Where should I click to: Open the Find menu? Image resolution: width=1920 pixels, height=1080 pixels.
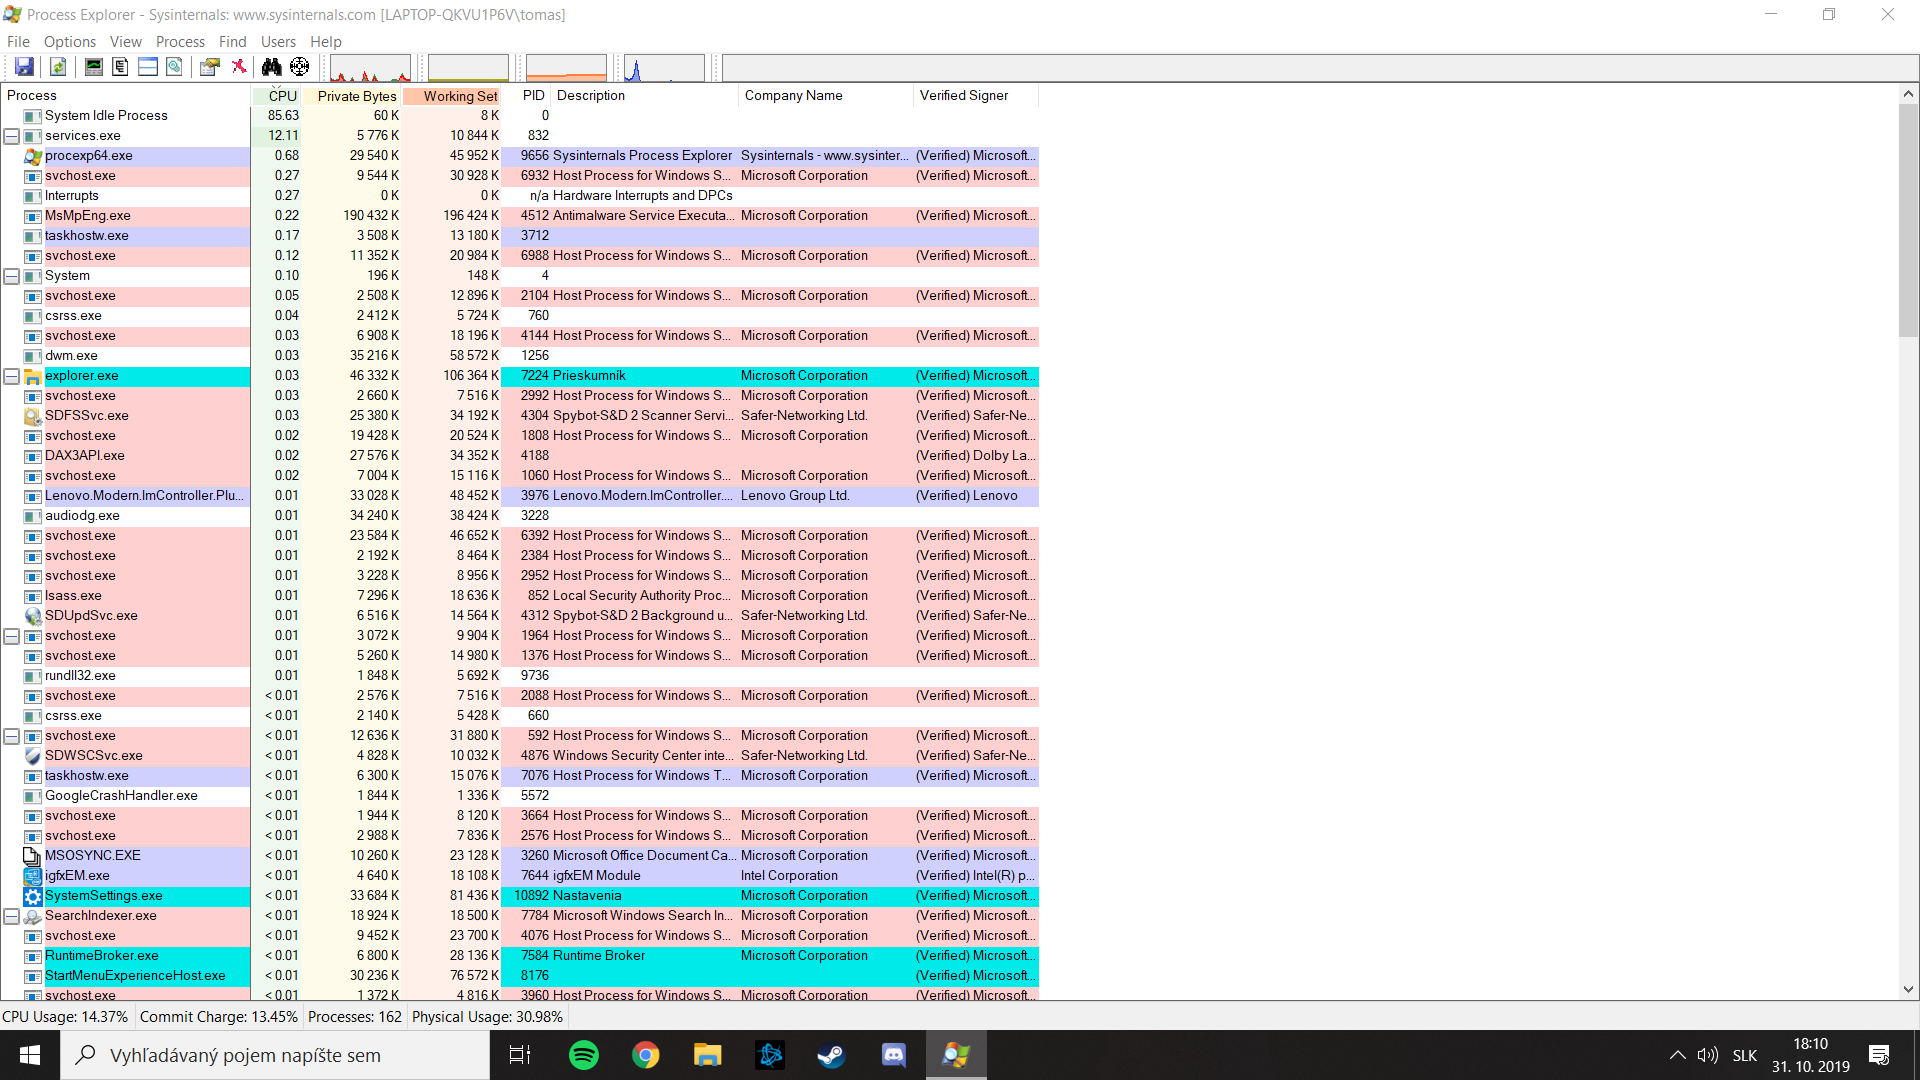coord(232,41)
